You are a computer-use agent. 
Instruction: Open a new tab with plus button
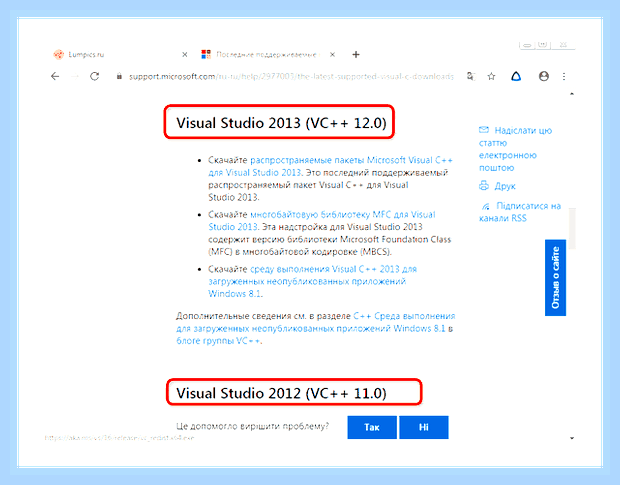tap(356, 55)
